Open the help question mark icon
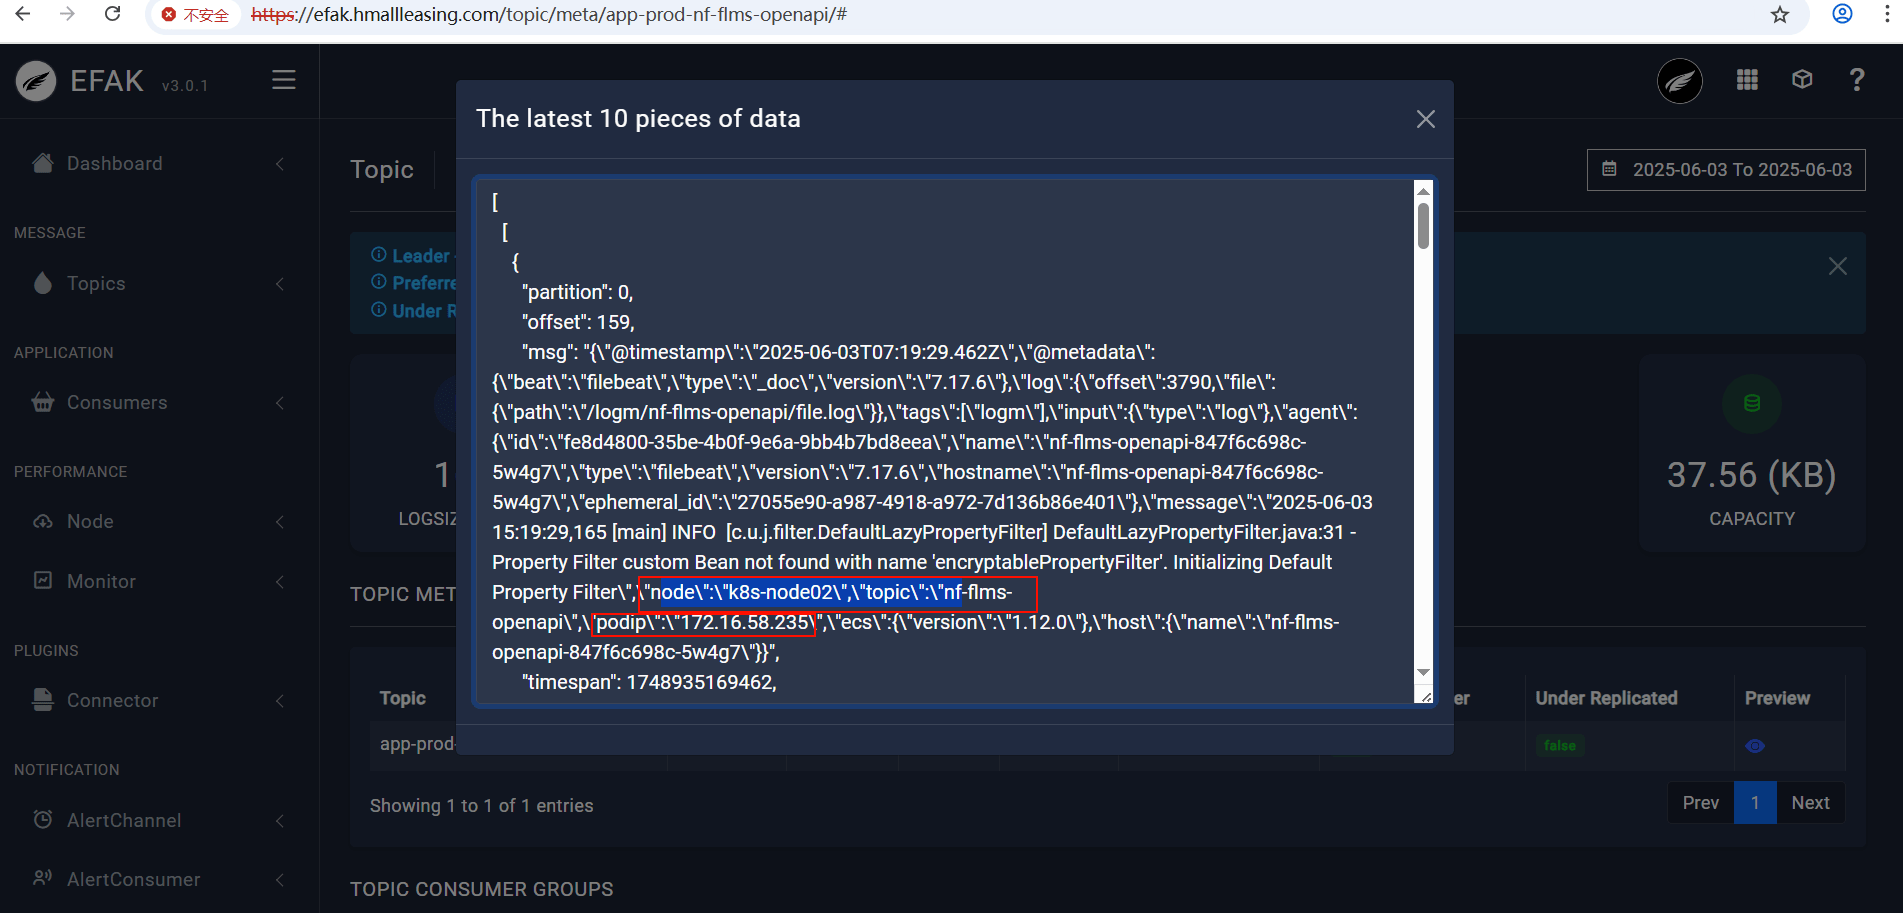 (x=1857, y=80)
